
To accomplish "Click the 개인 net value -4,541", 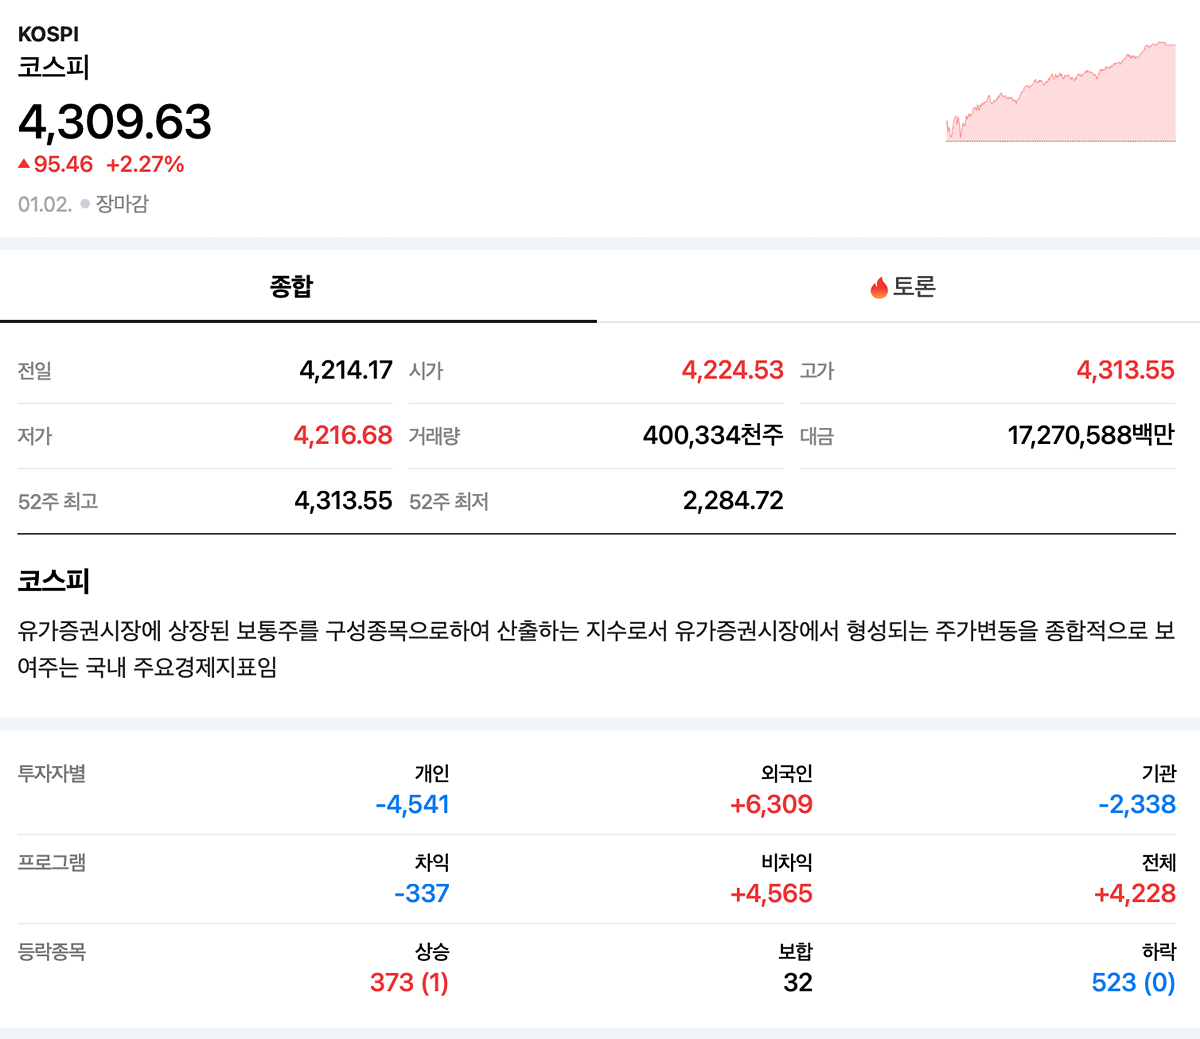I will (x=412, y=804).
